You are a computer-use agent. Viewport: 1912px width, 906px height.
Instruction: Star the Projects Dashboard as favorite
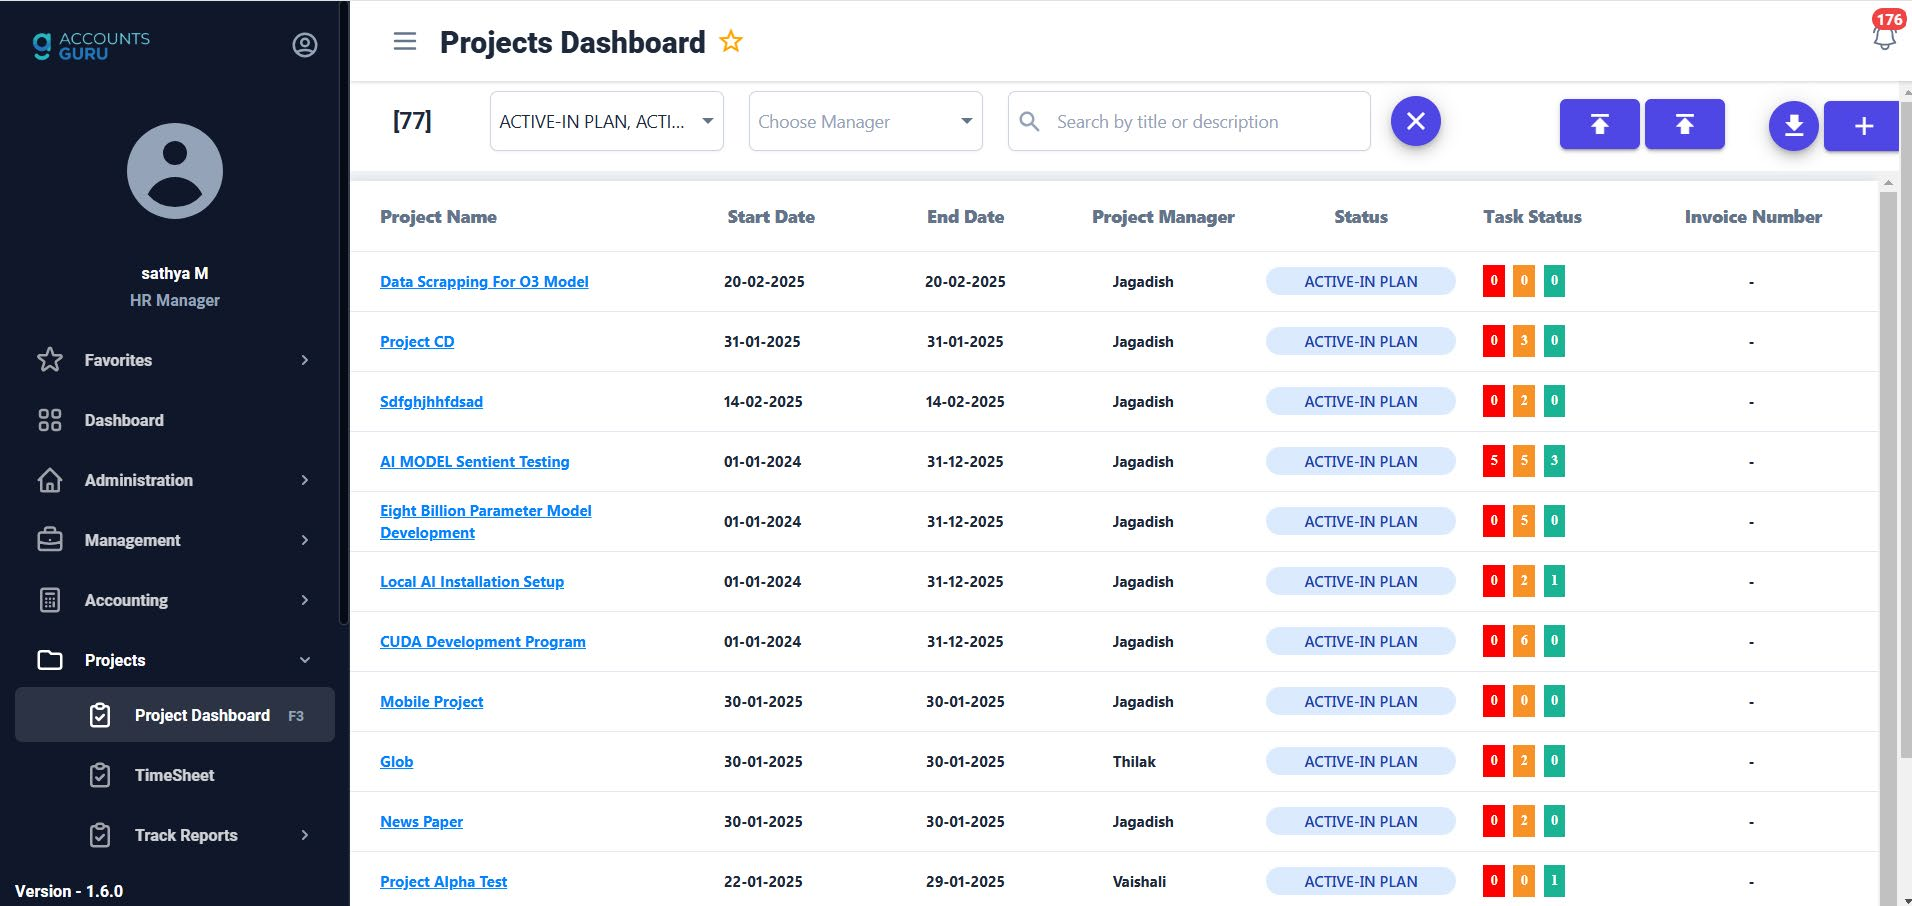click(731, 41)
